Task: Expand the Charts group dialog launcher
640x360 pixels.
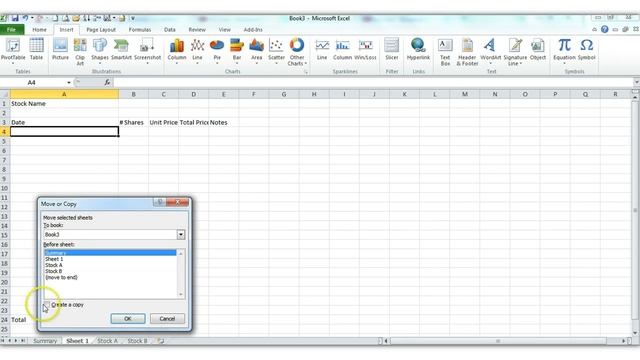Action: 305,72
